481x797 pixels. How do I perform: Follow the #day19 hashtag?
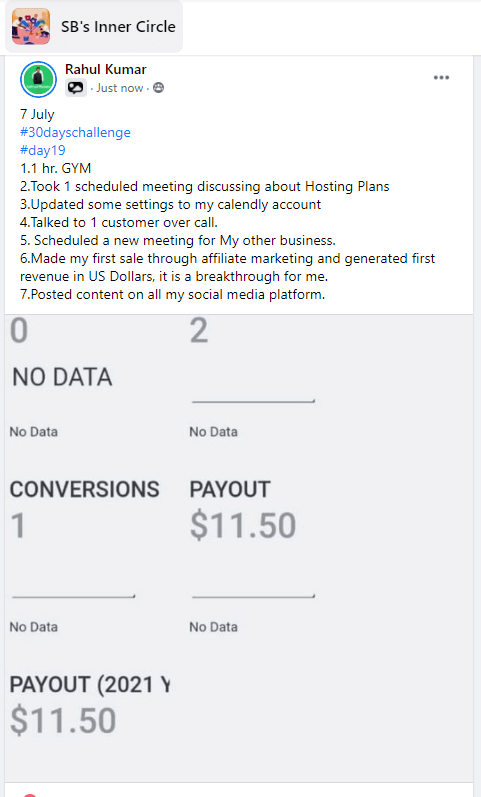pos(43,150)
